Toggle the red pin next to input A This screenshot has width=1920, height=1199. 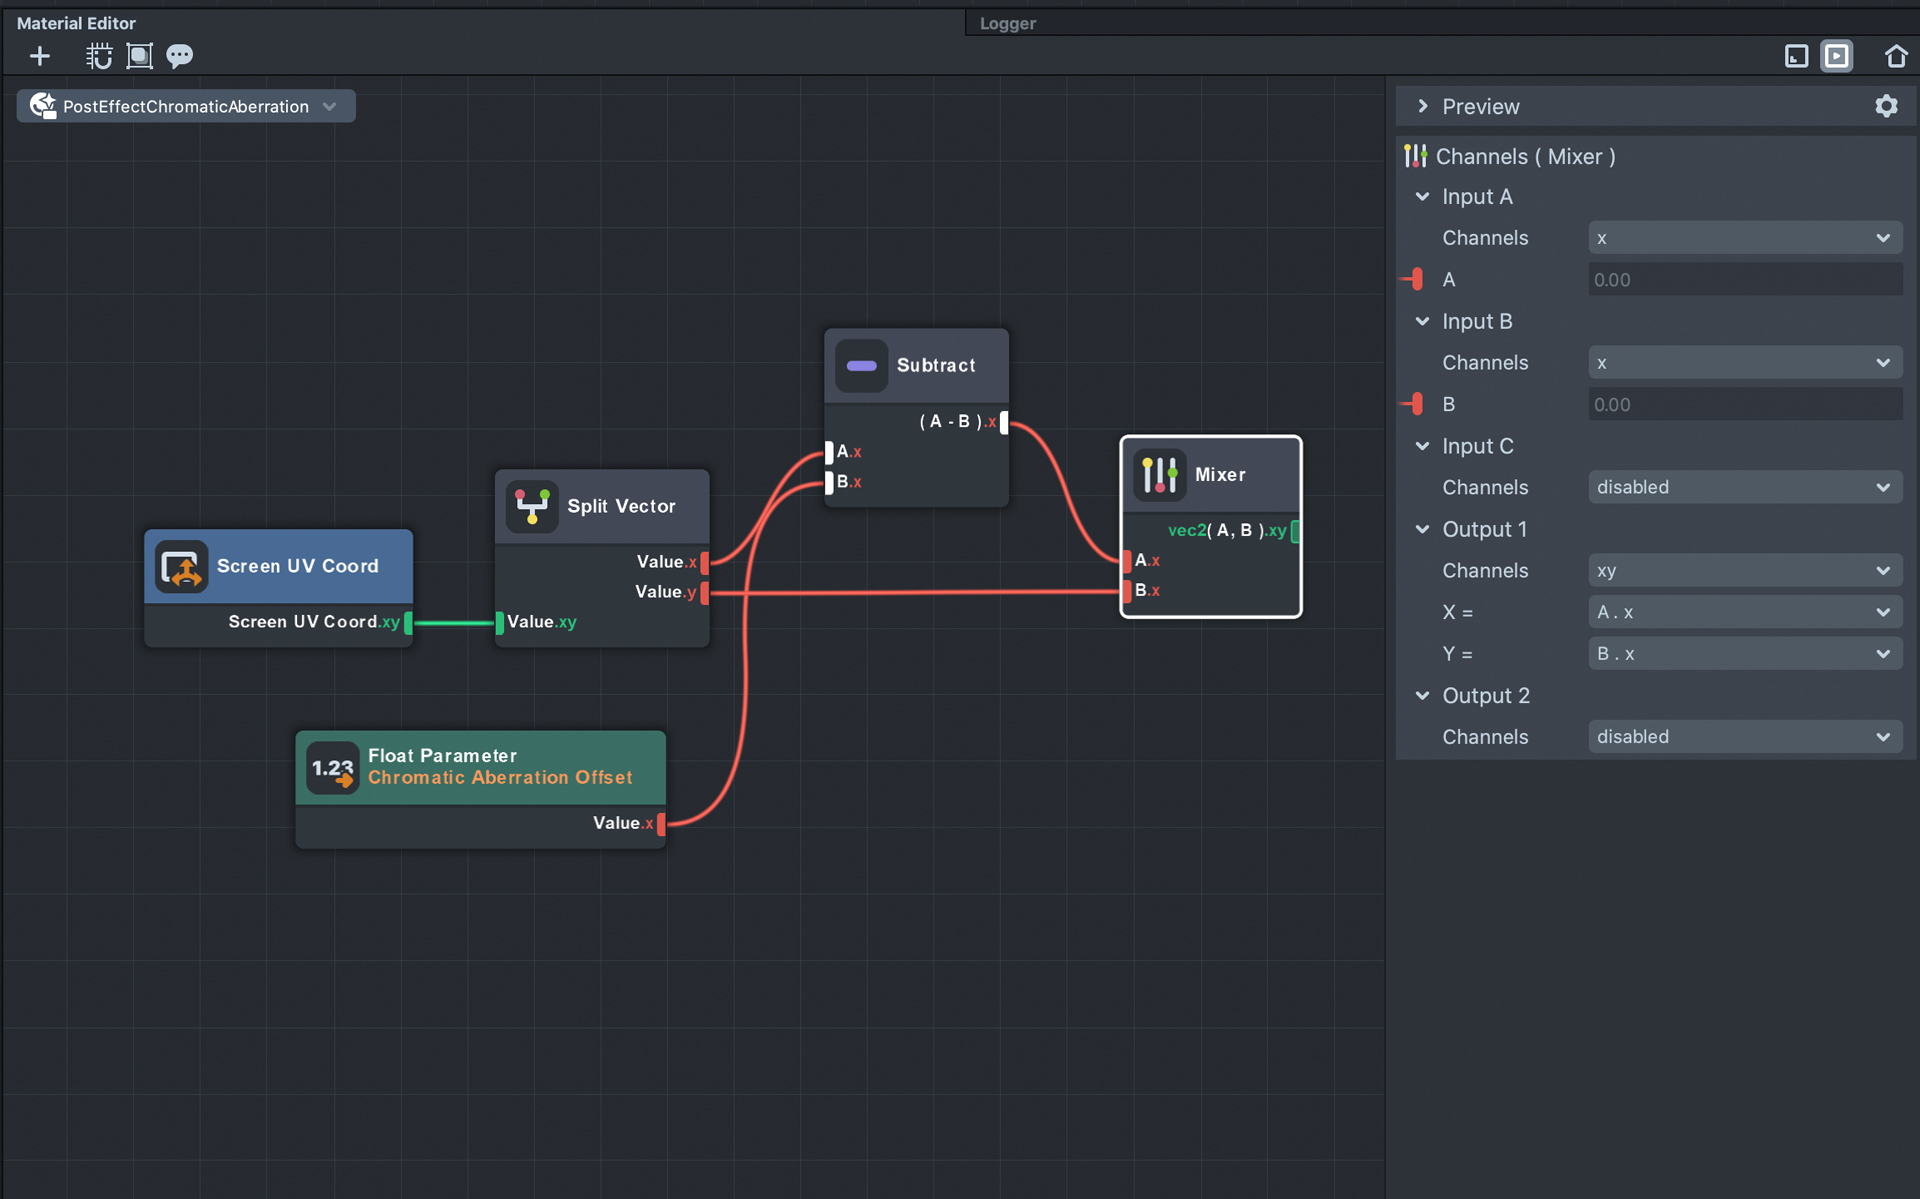click(1414, 280)
